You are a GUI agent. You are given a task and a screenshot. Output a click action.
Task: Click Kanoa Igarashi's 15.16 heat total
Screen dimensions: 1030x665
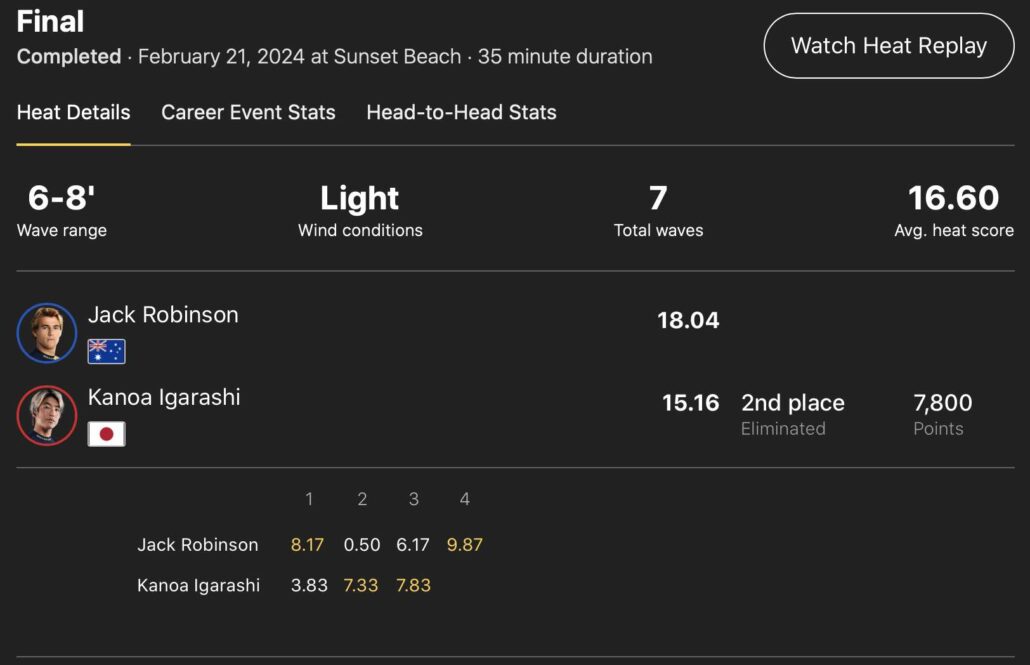[x=690, y=403]
